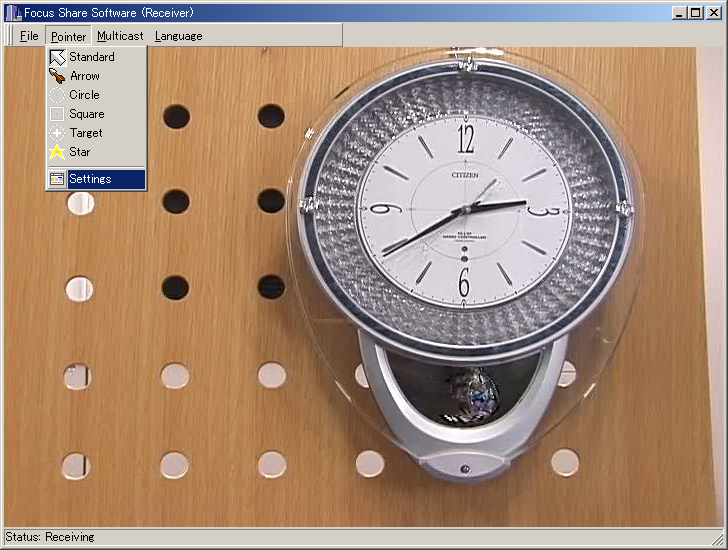Select the Standard pointer cursor icon

pyautogui.click(x=57, y=57)
